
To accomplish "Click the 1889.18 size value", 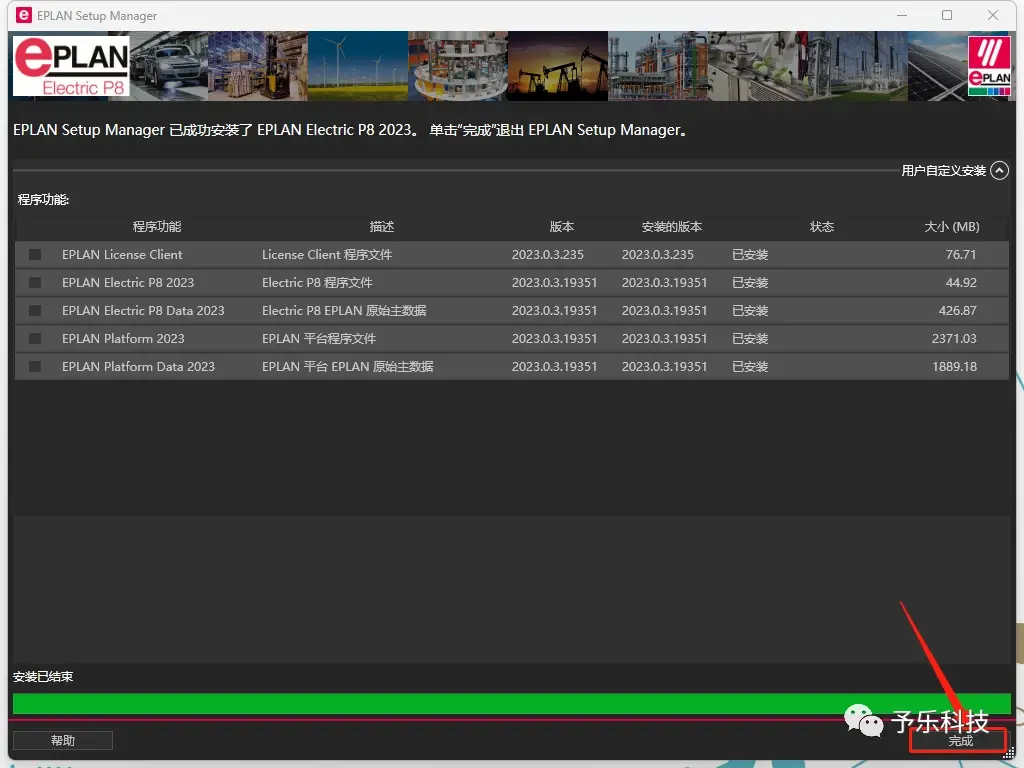I will [x=954, y=367].
